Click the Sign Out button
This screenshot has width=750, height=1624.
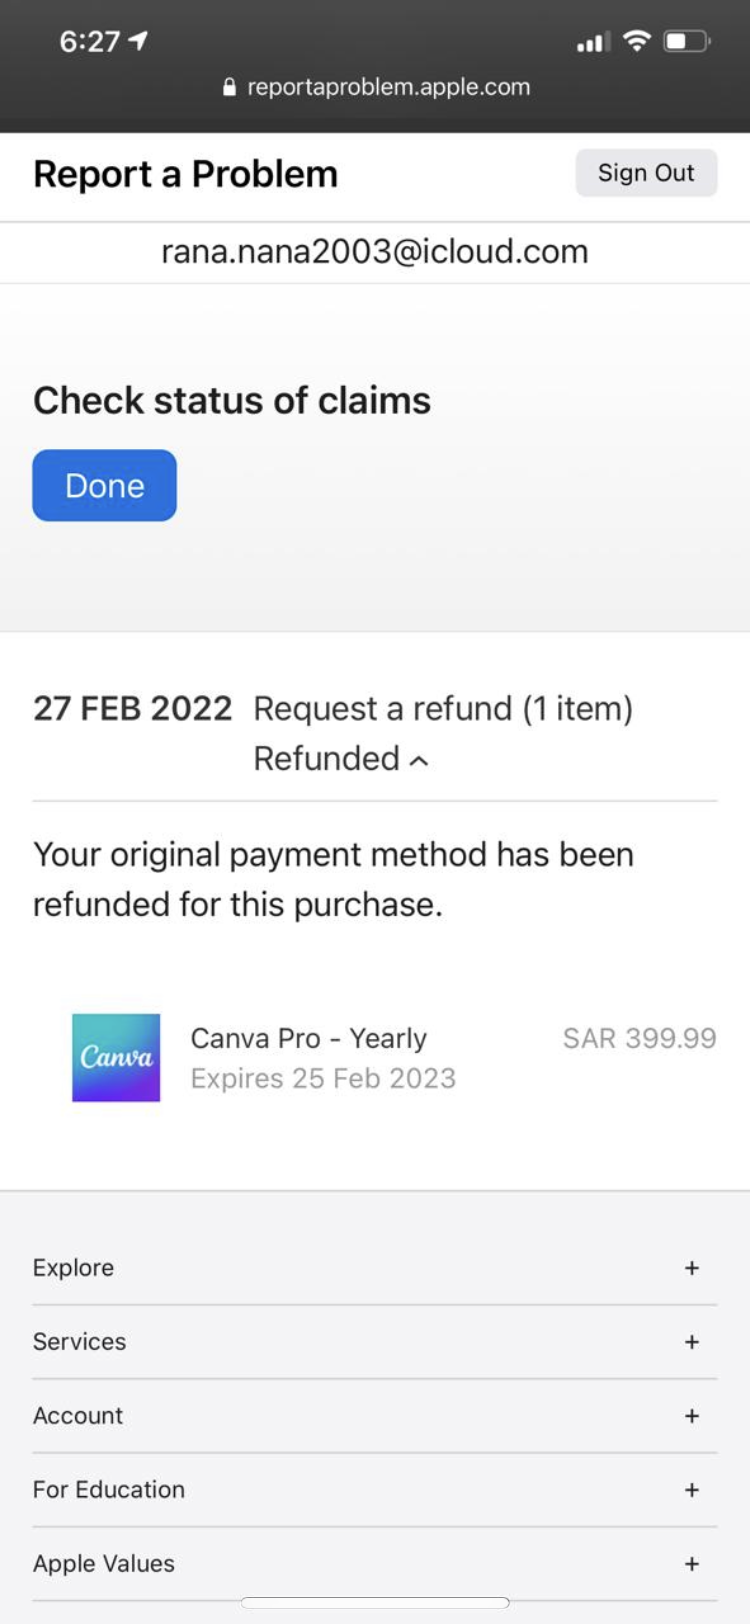646,173
